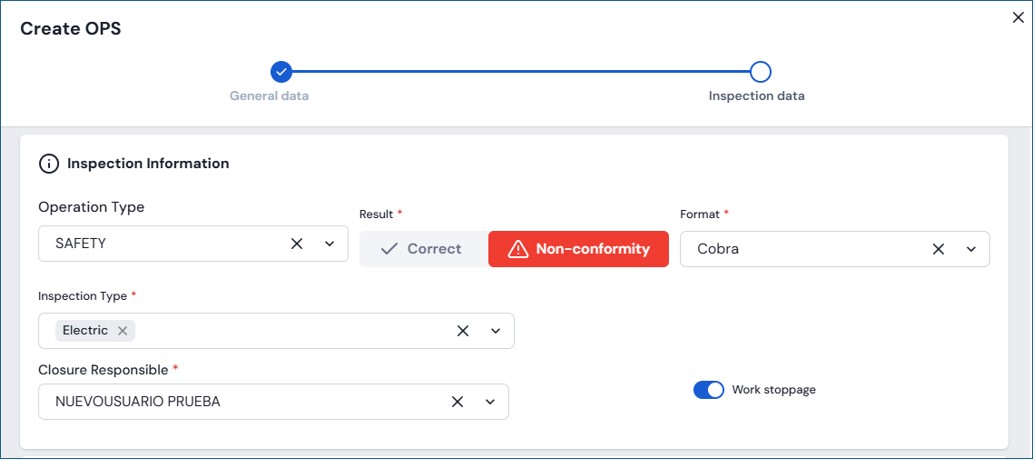
Task: Clear the SAFETY operation type selection
Action: point(297,244)
